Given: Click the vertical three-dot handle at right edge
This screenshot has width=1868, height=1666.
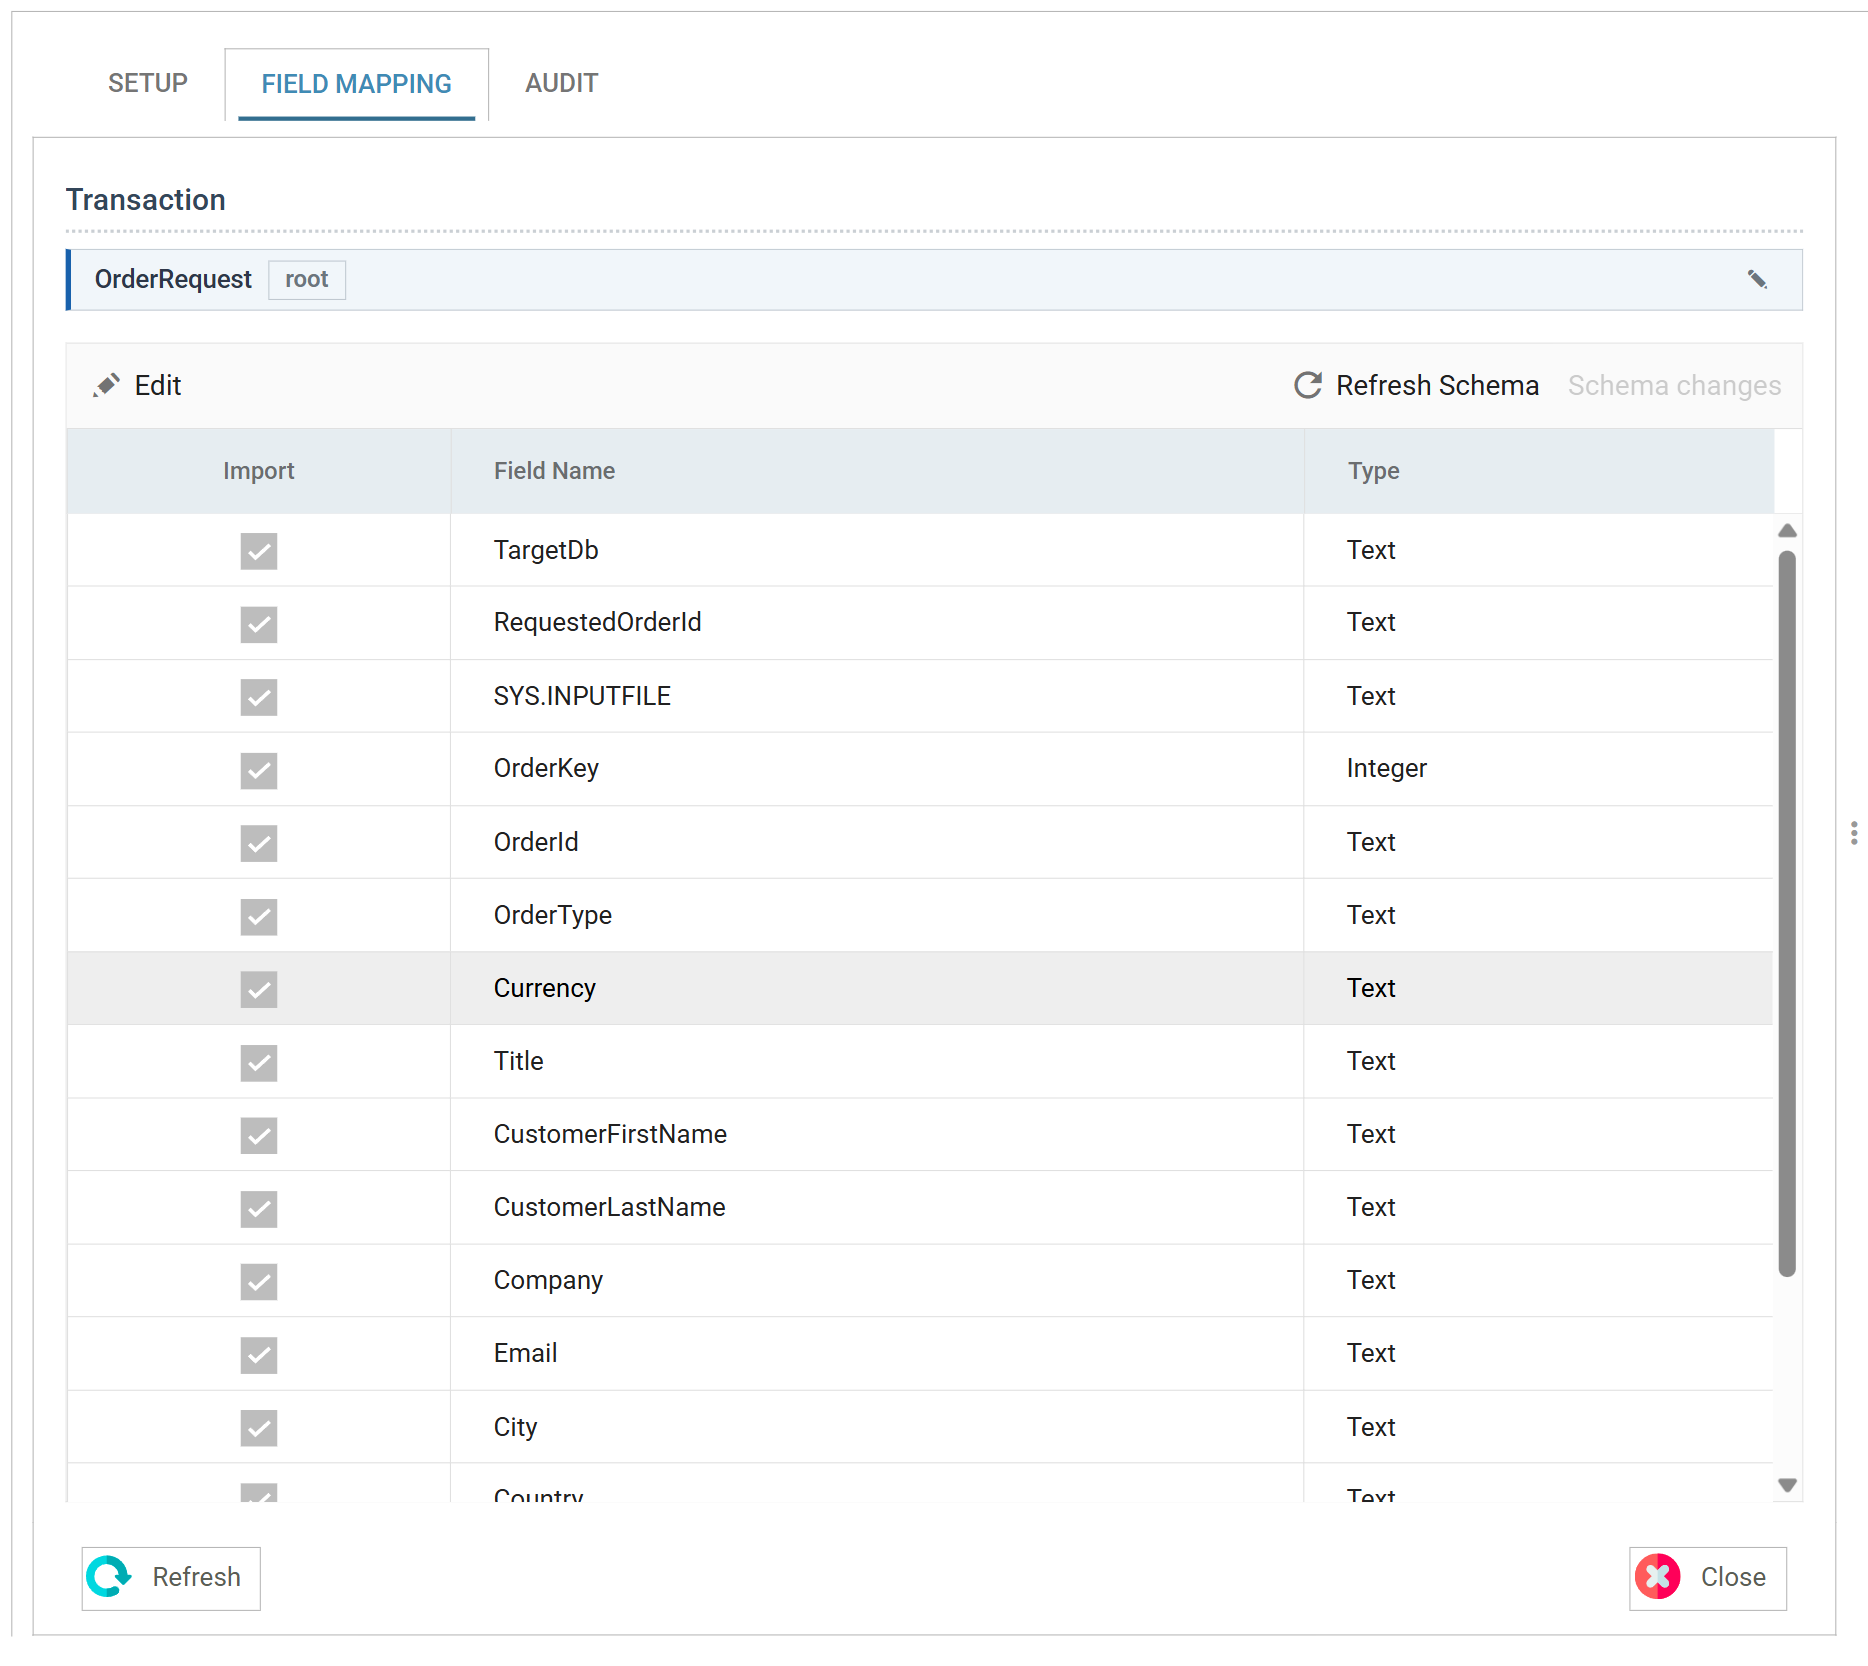Looking at the screenshot, I should click(1854, 833).
